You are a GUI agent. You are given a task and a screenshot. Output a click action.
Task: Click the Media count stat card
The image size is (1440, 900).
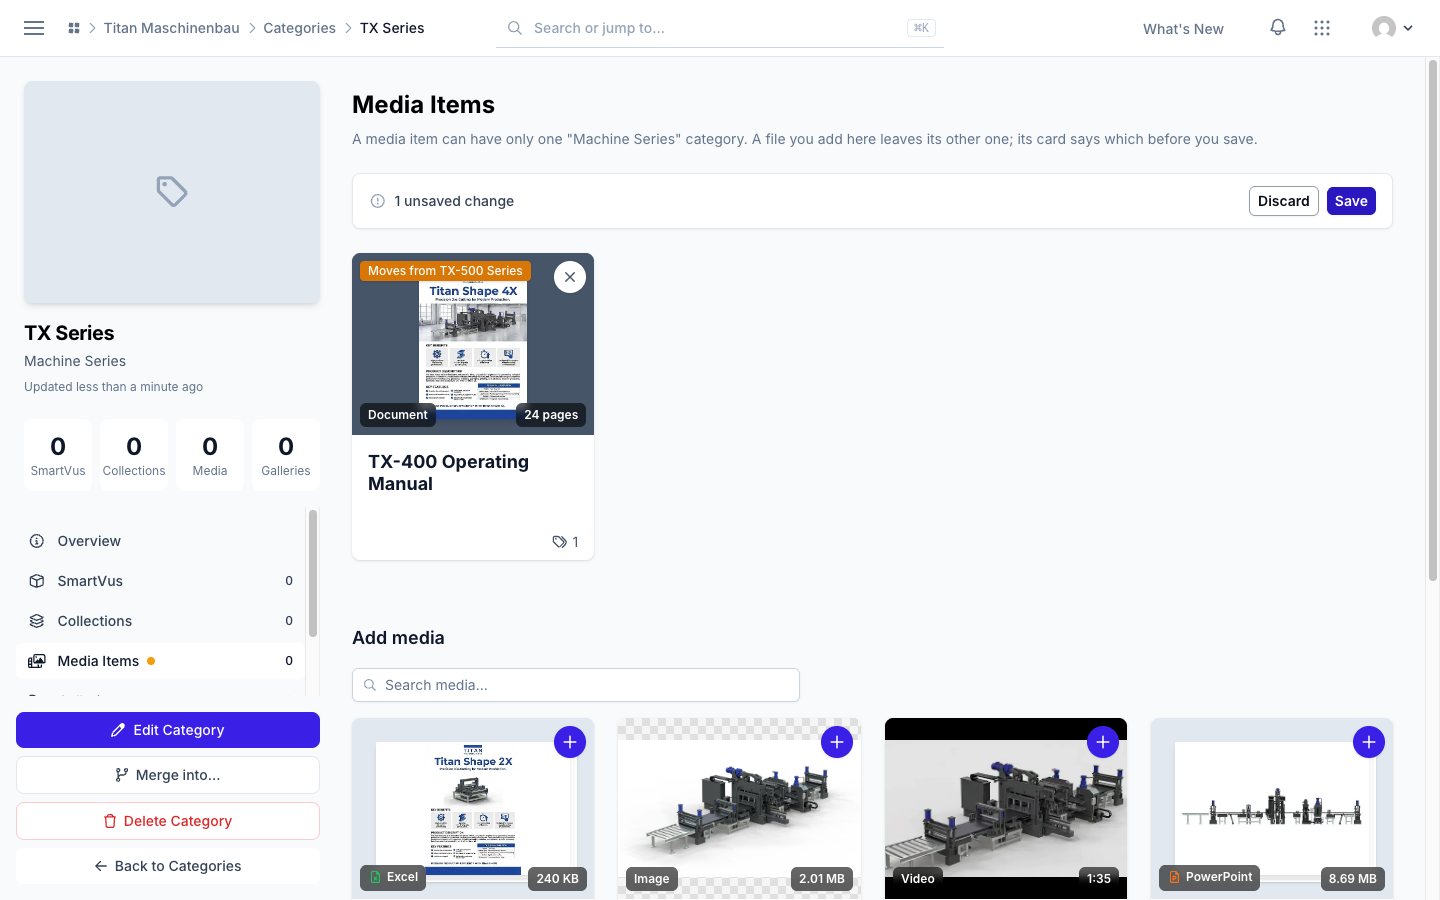tap(210, 455)
